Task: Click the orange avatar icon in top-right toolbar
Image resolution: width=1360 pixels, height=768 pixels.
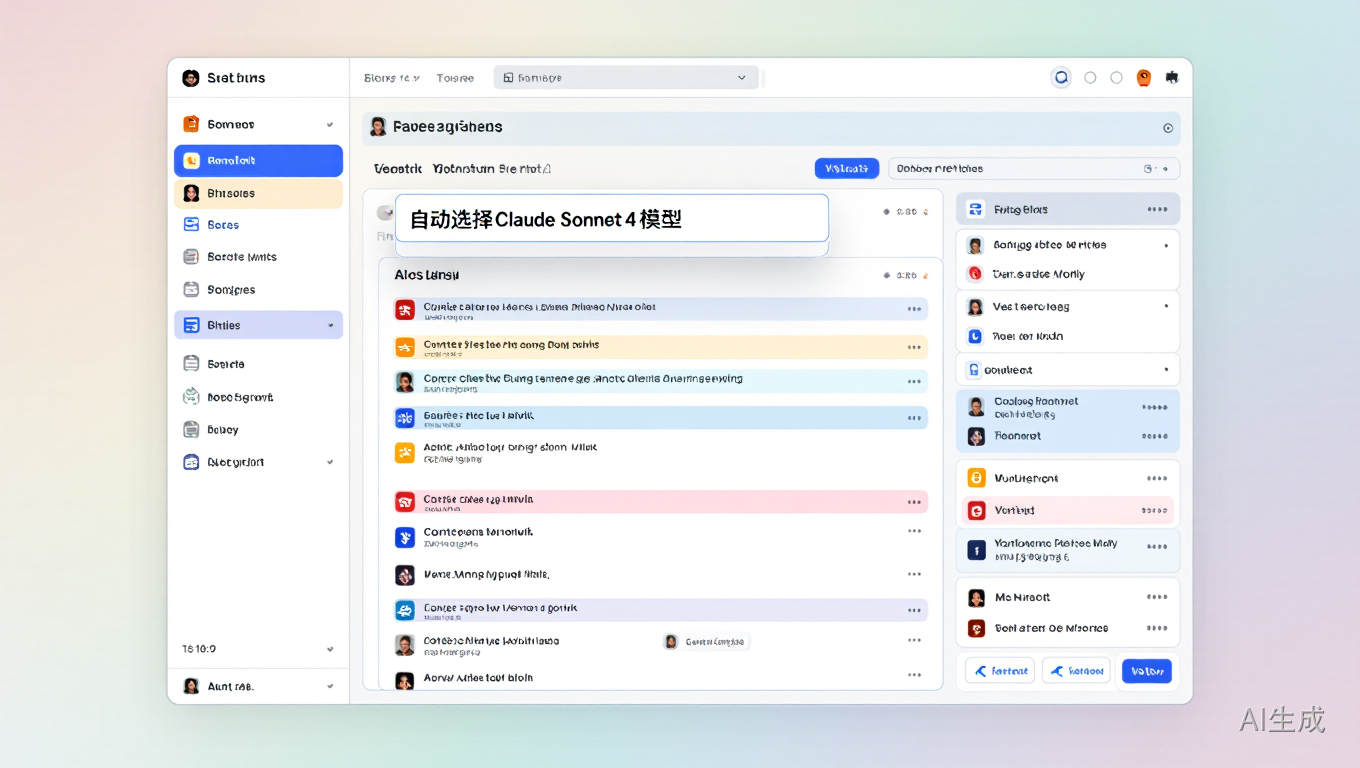Action: click(1144, 77)
